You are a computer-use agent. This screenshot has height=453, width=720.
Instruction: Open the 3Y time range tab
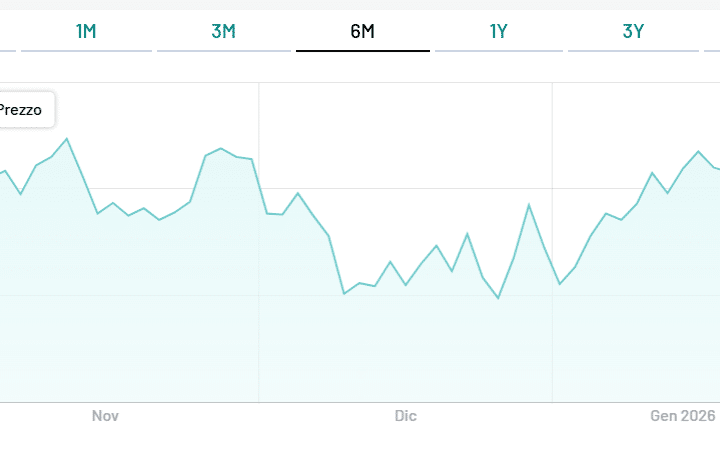click(633, 31)
